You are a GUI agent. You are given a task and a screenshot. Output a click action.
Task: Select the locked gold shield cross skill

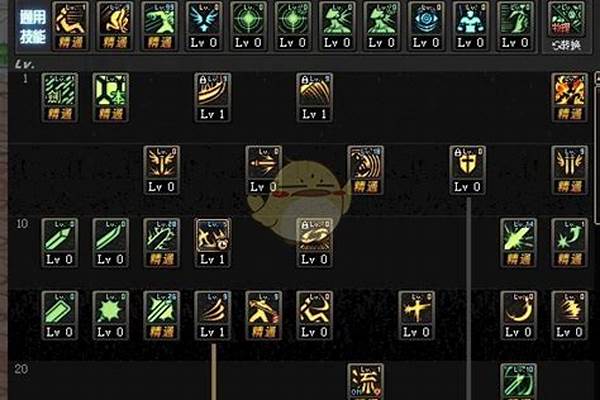click(468, 170)
